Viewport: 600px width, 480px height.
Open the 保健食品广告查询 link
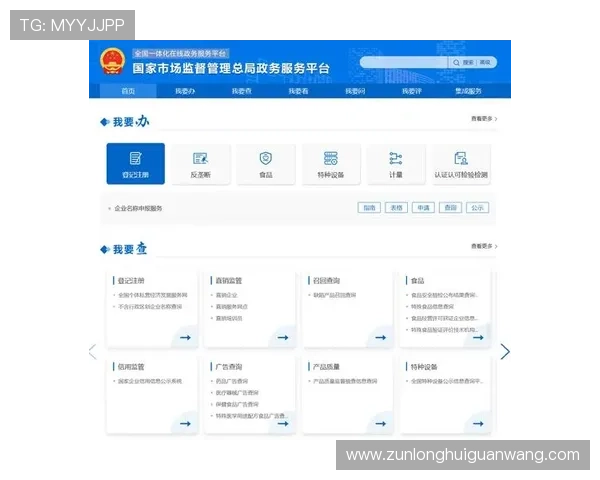click(237, 404)
